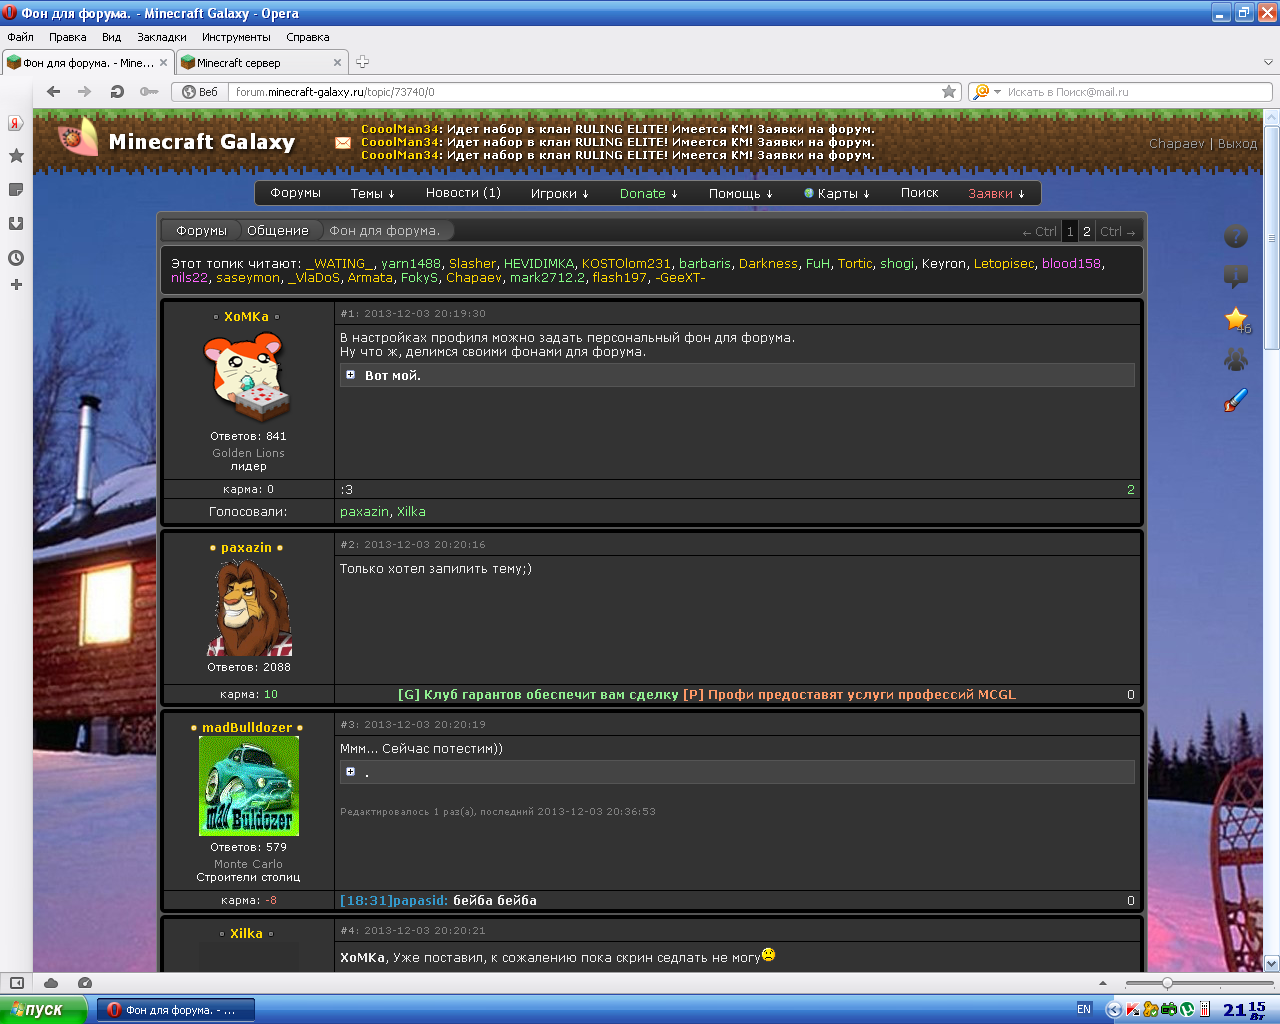This screenshot has width=1280, height=1024.
Task: Bookmark page with address bar star
Action: pos(949,91)
